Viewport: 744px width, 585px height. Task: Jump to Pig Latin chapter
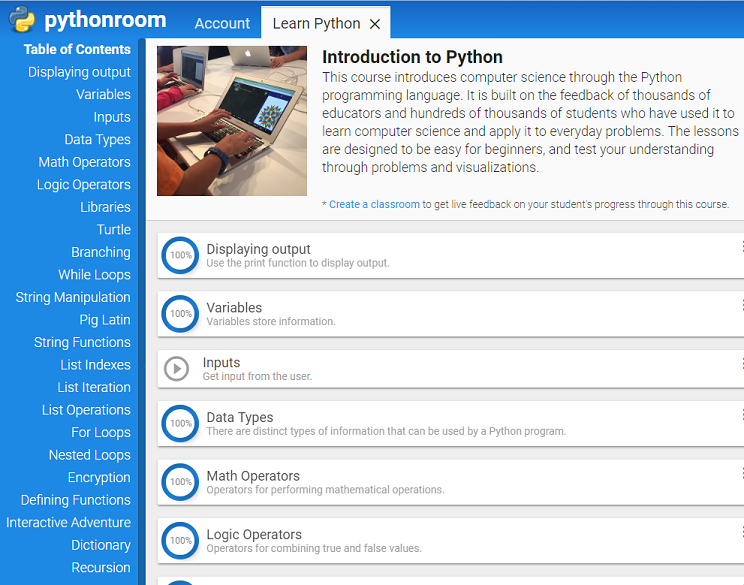click(105, 320)
